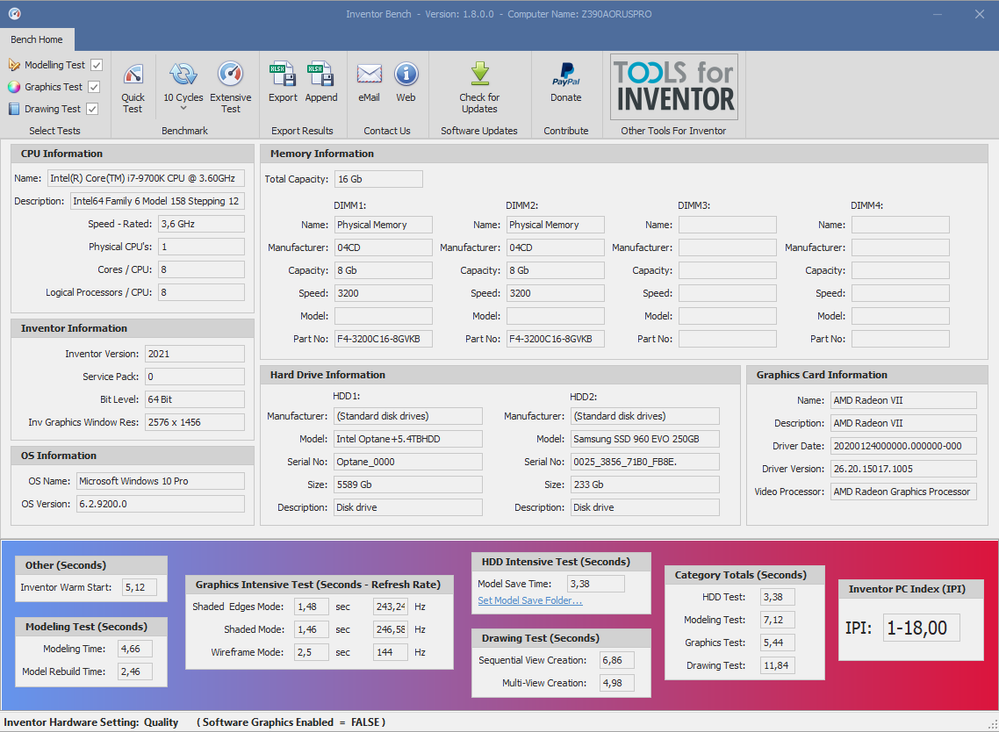Minimize the Inventor Bench window
Screen dimensions: 999x732
point(937,14)
